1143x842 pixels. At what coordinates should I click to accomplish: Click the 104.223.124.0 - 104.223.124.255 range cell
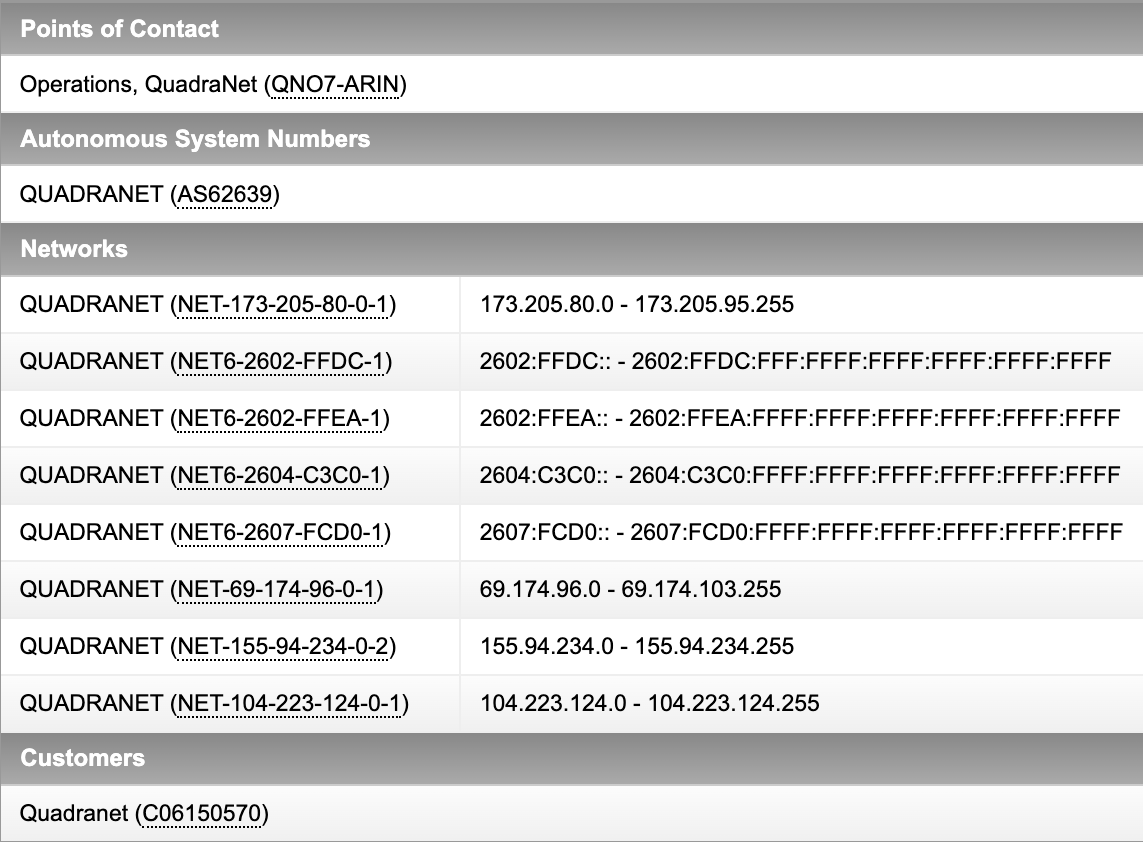click(x=801, y=703)
